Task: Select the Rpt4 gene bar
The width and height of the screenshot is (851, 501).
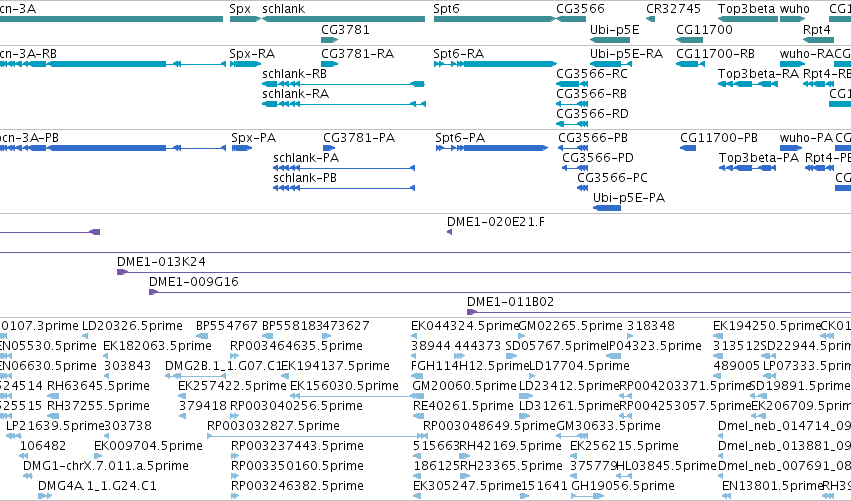Action: pyautogui.click(x=818, y=40)
